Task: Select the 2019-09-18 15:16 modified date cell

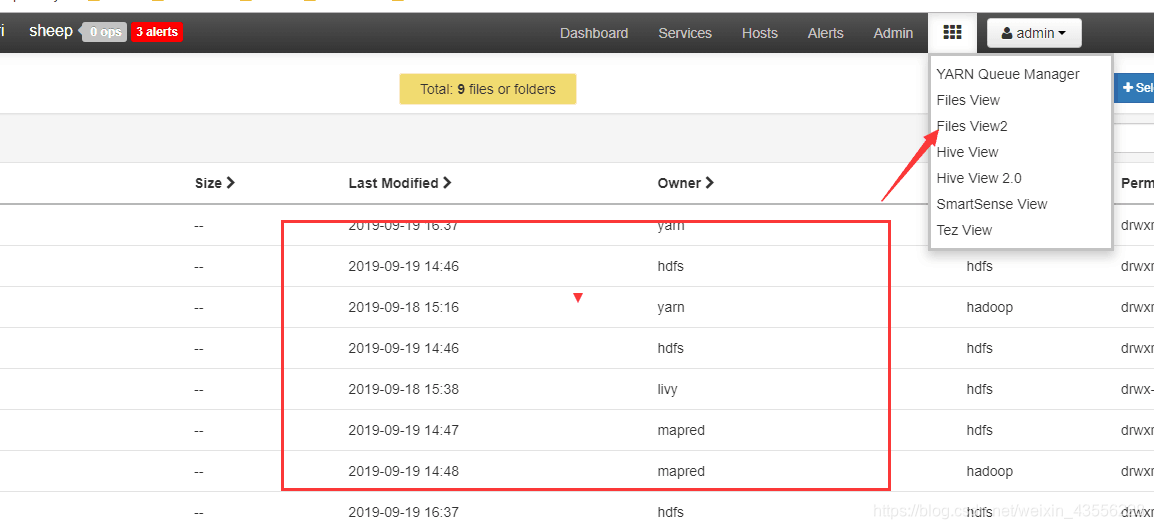Action: pyautogui.click(x=403, y=308)
